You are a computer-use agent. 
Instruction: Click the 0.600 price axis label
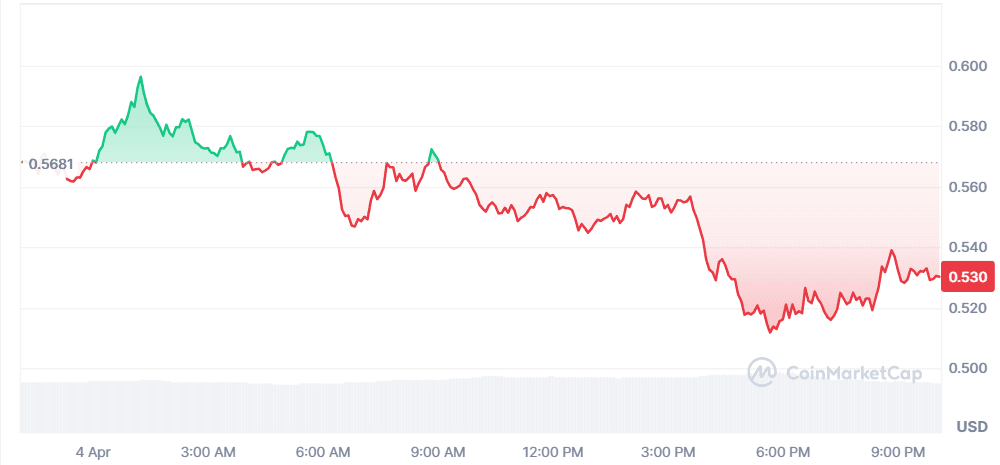pos(967,67)
